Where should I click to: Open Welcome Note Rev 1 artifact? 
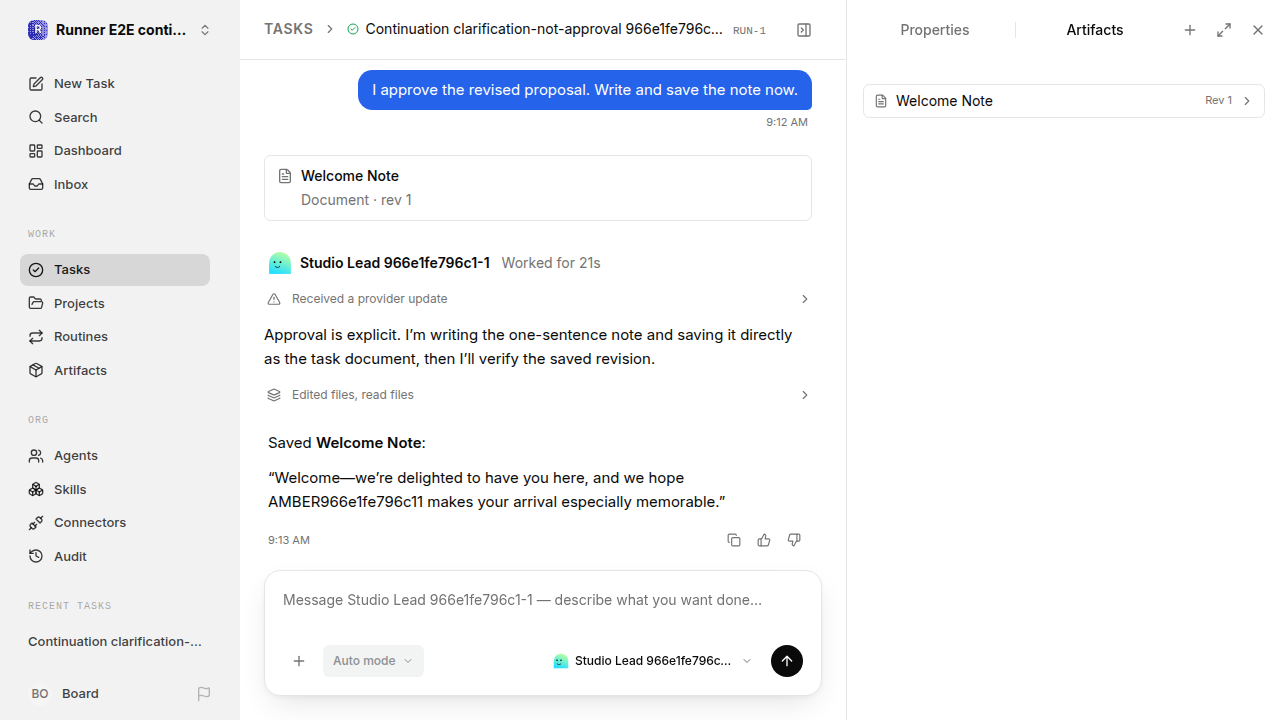click(x=1064, y=101)
